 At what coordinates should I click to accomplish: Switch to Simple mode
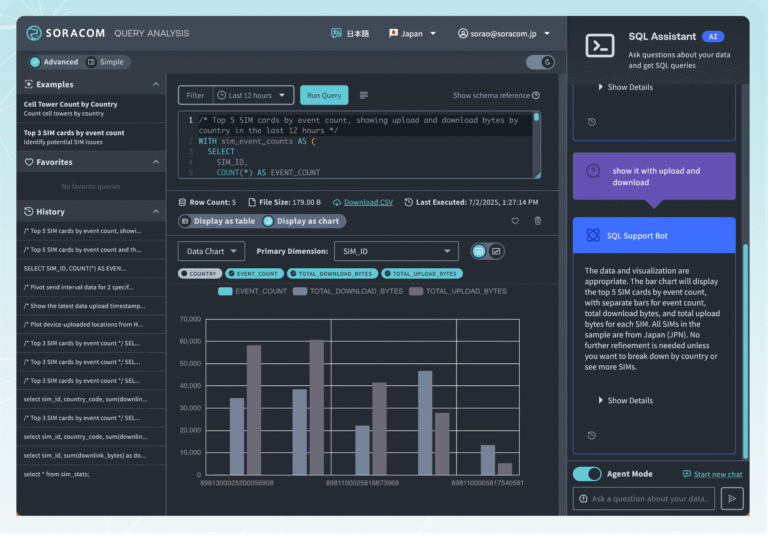tap(106, 62)
